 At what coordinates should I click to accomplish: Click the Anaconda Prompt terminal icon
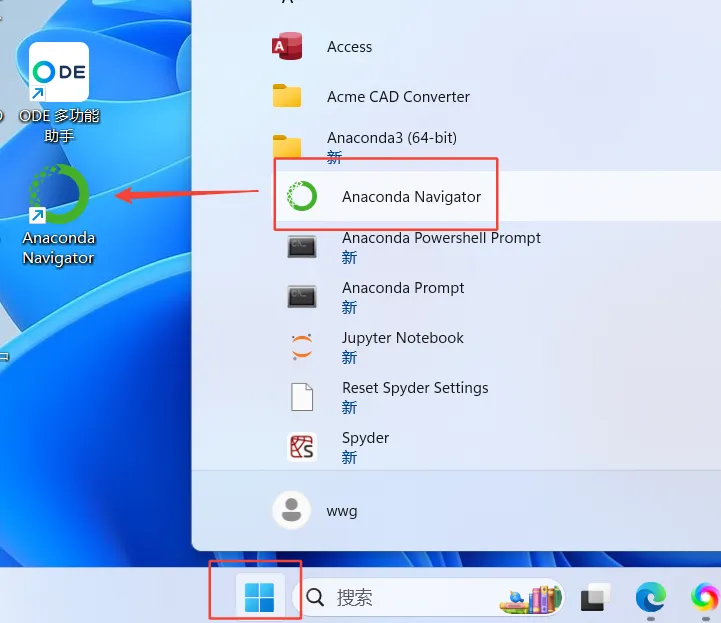coord(302,297)
